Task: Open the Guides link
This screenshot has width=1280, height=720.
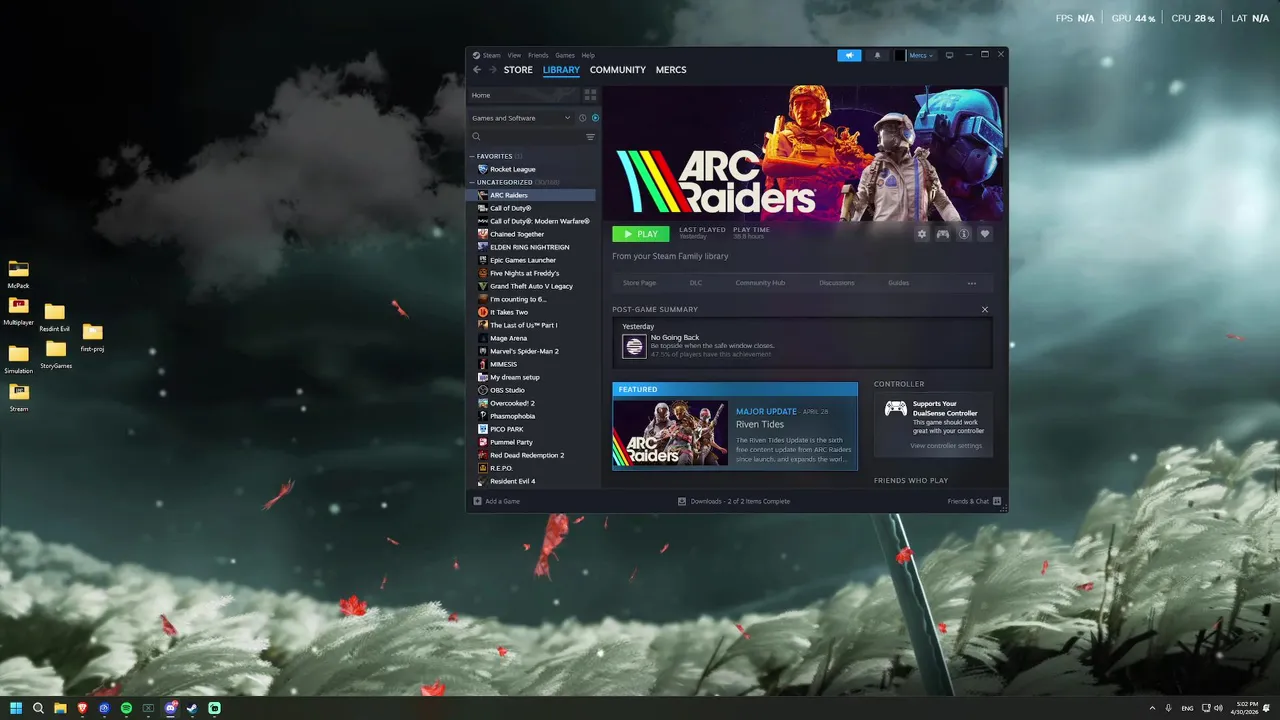Action: [x=899, y=283]
